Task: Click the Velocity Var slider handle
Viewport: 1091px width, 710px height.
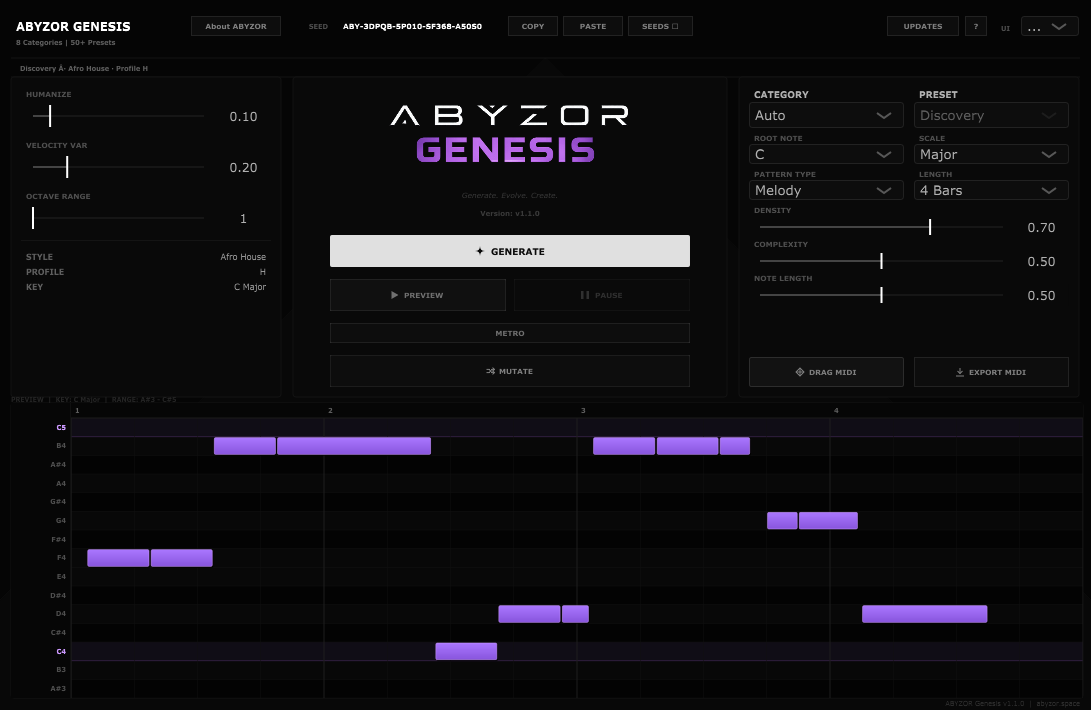Action: 67,167
